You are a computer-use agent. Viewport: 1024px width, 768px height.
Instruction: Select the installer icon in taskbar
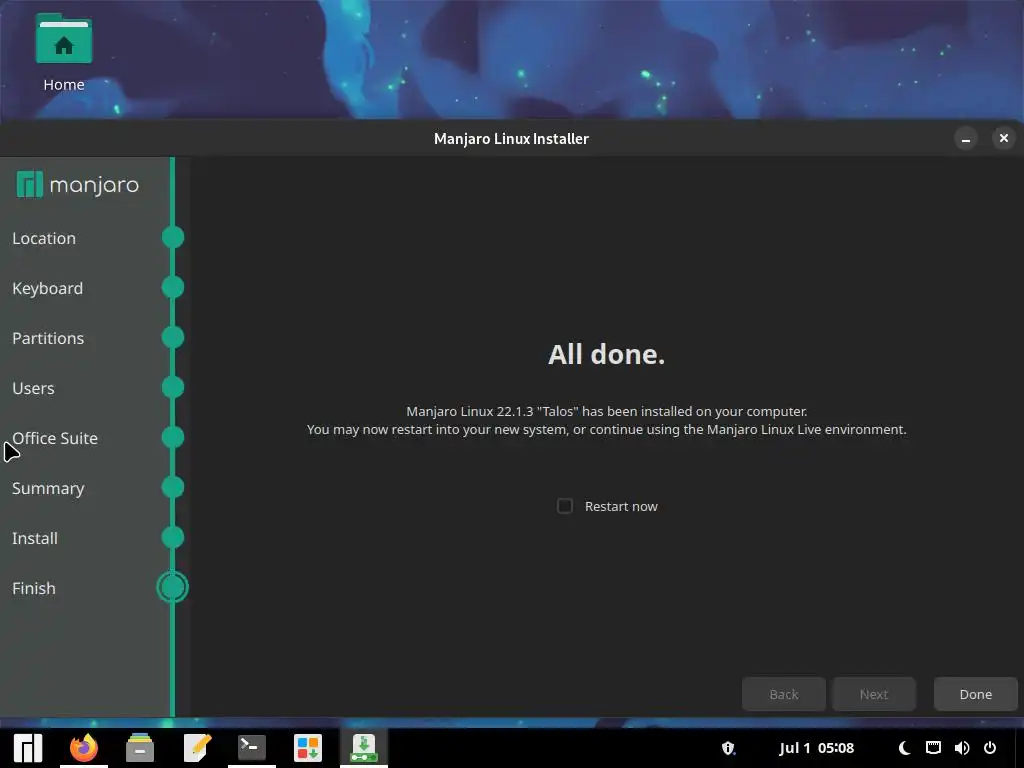pyautogui.click(x=364, y=748)
